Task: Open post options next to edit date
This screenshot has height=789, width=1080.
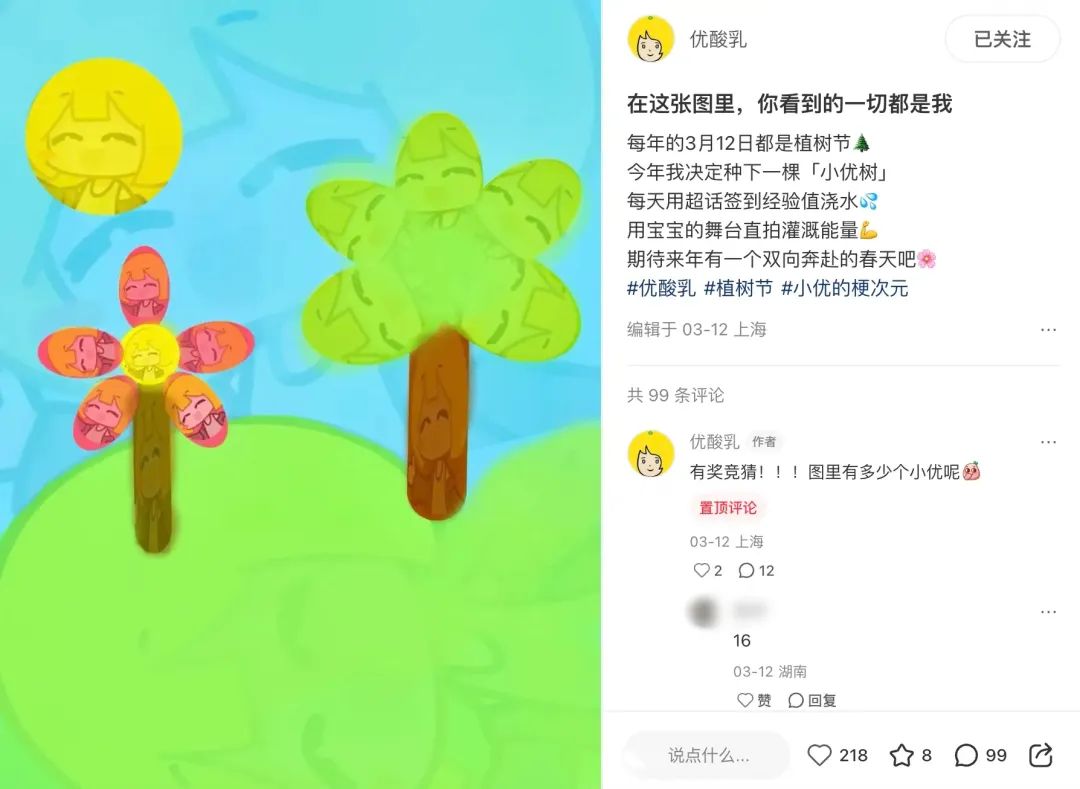Action: coord(1048,330)
